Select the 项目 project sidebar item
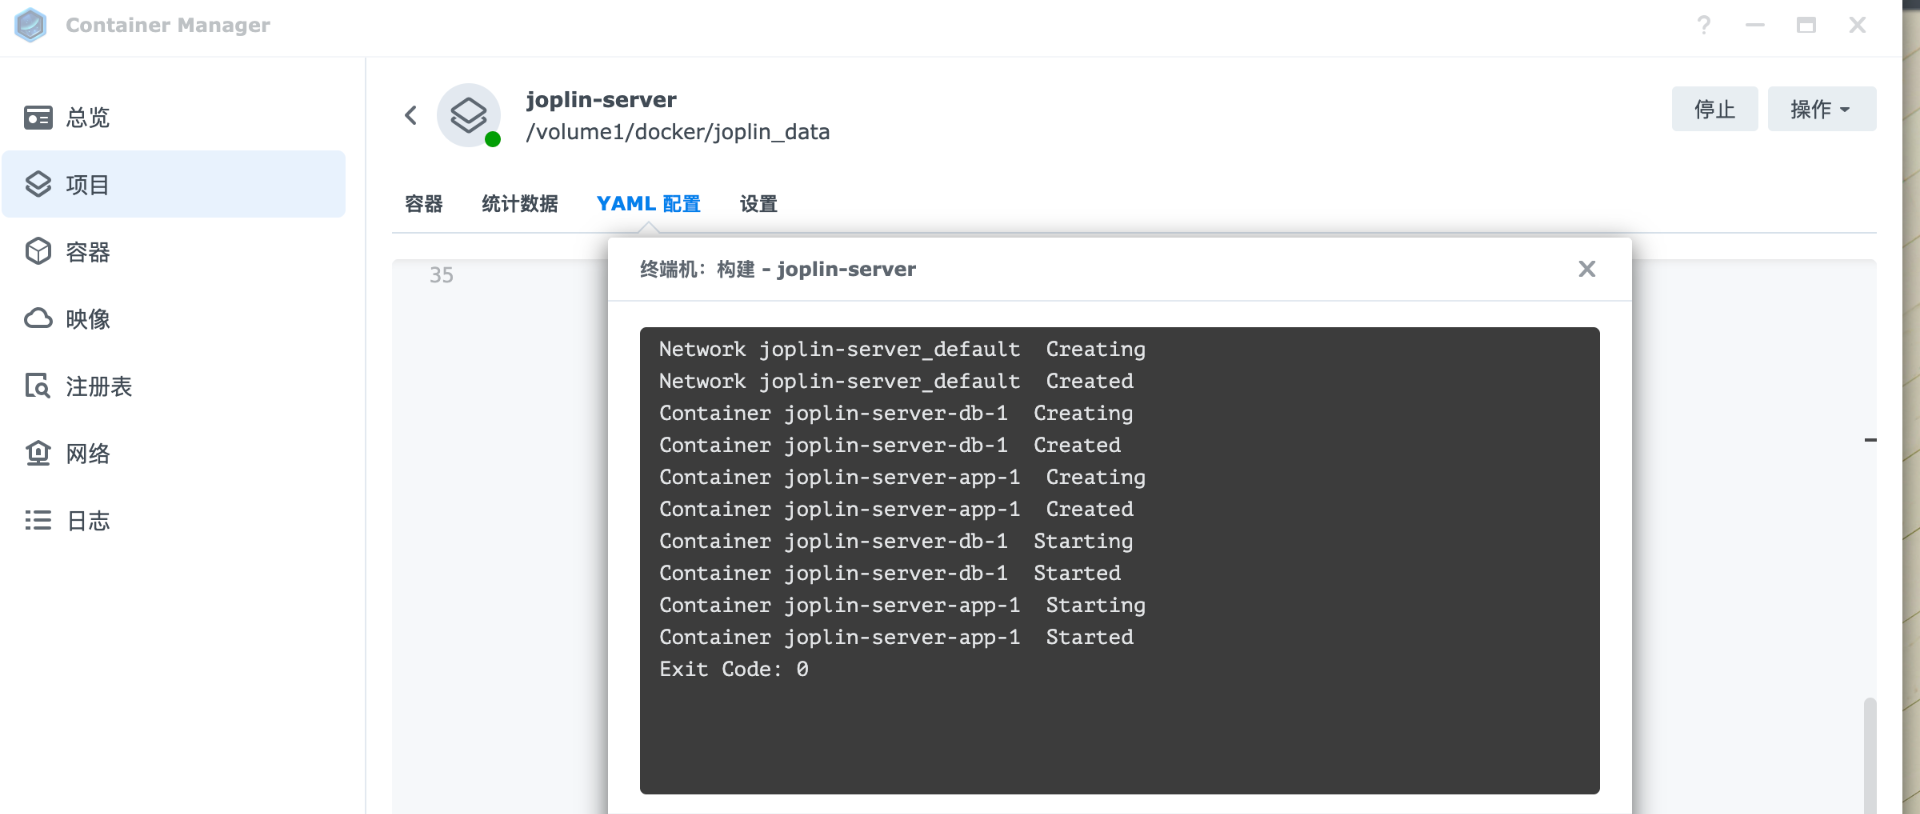 [174, 184]
